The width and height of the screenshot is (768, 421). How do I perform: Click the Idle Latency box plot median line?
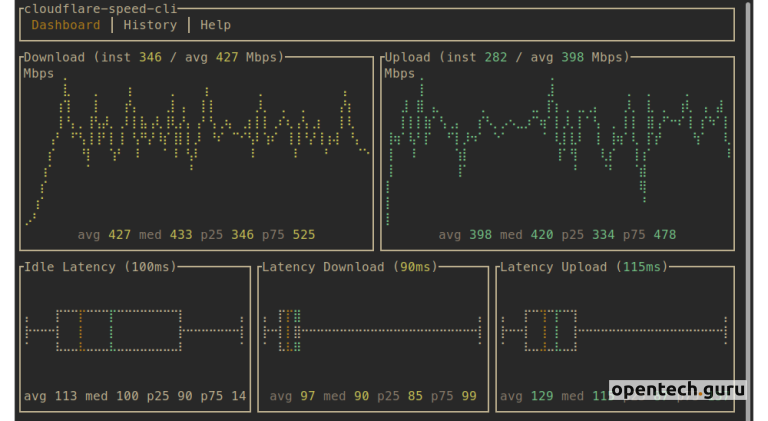coord(81,330)
